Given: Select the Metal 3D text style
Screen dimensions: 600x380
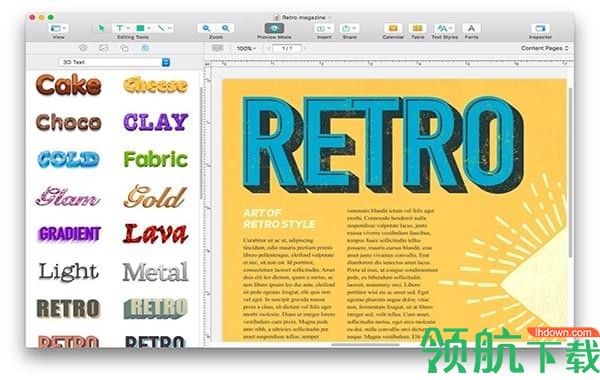Looking at the screenshot, I should (155, 271).
